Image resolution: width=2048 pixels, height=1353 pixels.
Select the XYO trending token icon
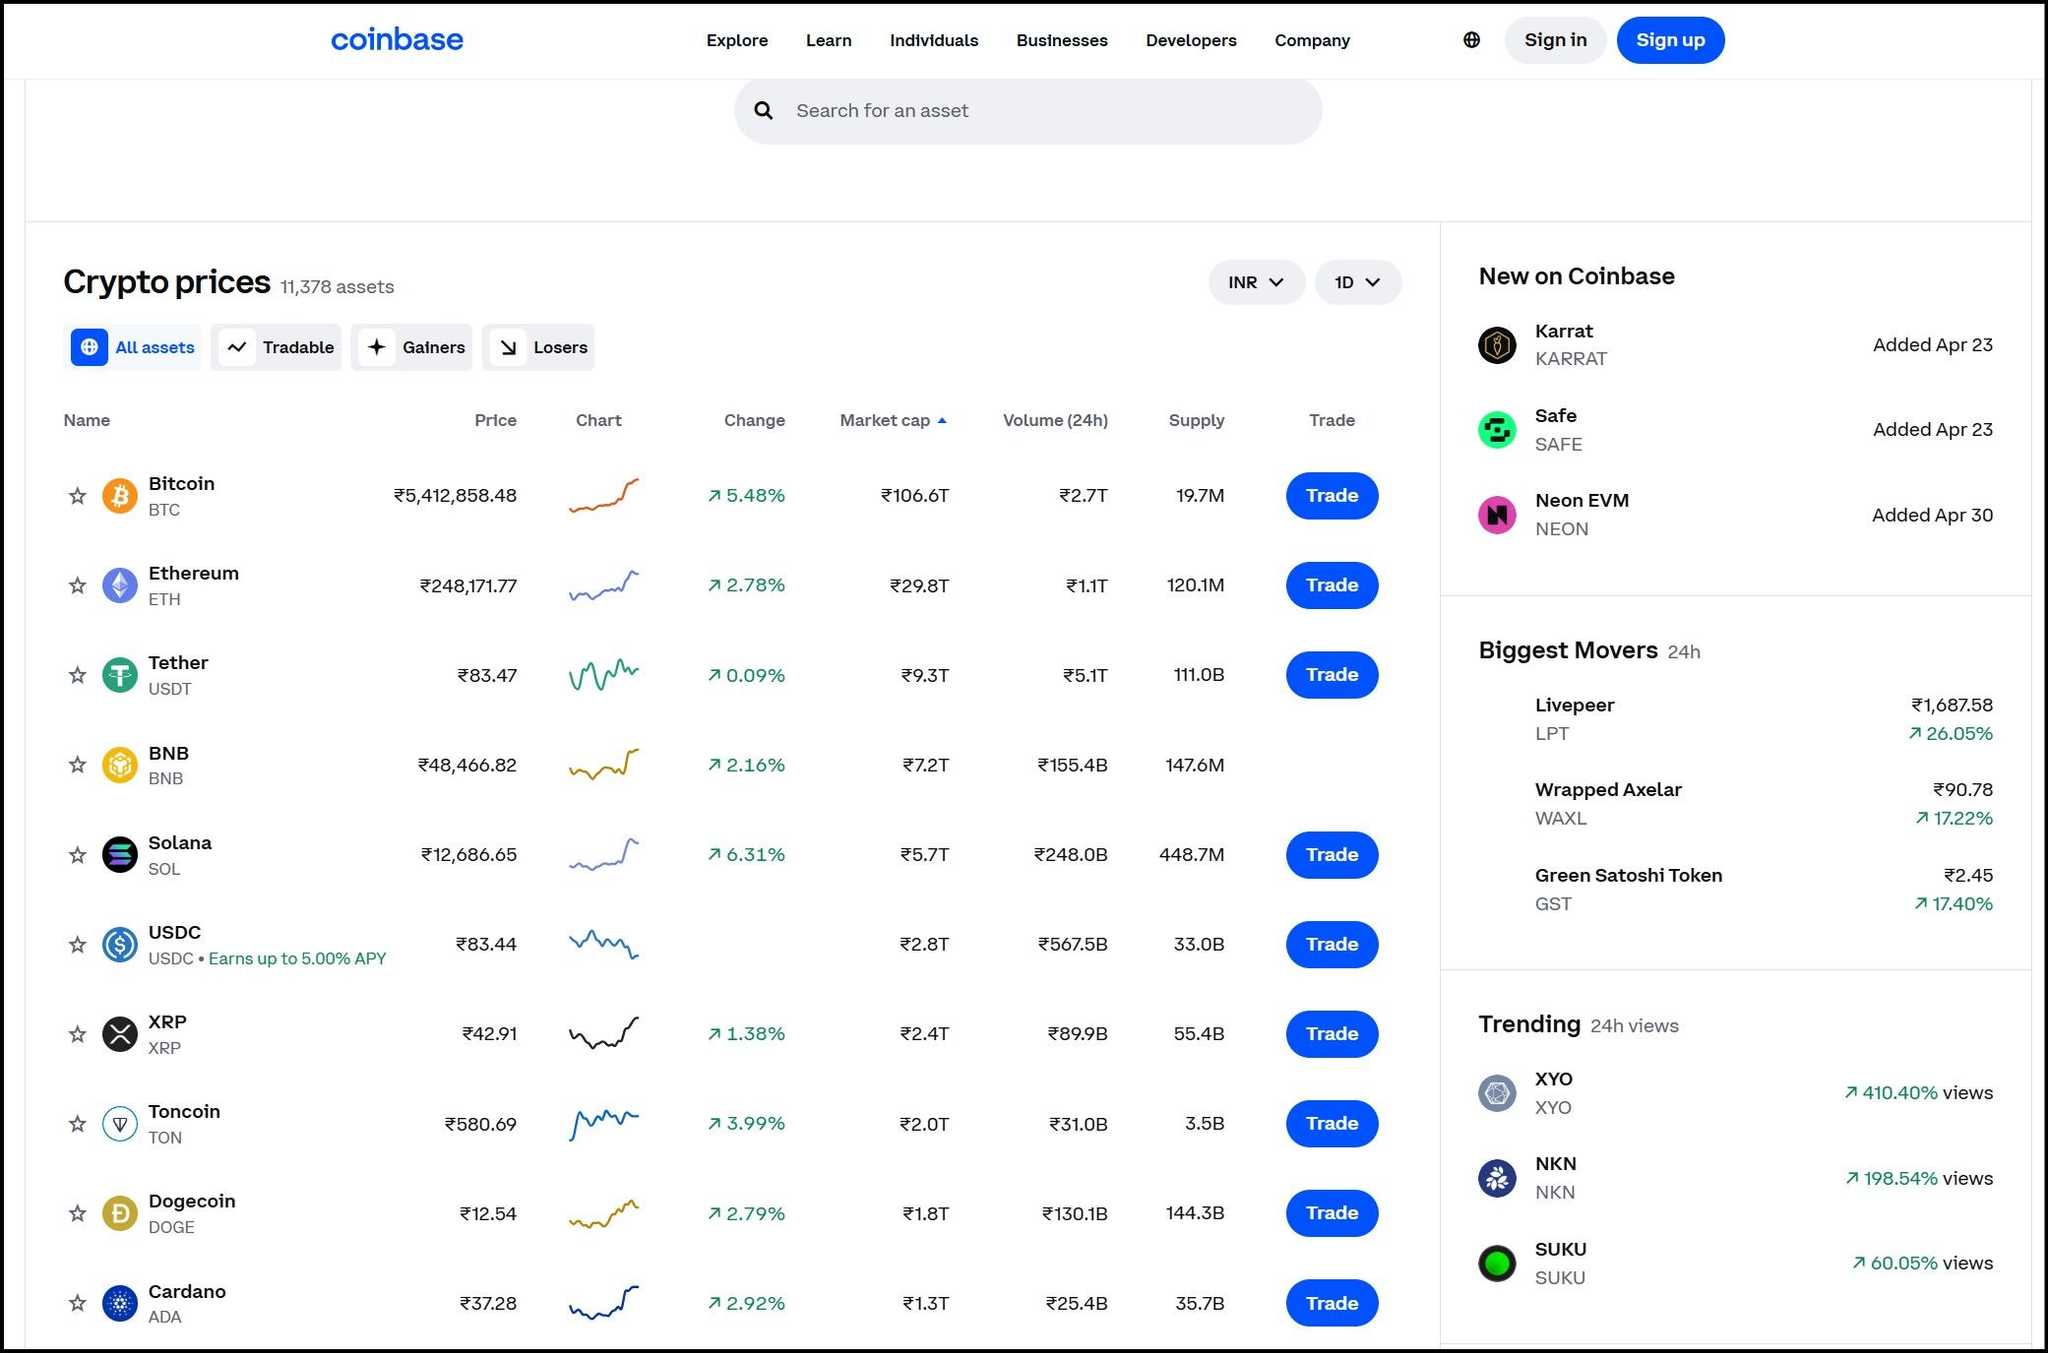[x=1496, y=1093]
